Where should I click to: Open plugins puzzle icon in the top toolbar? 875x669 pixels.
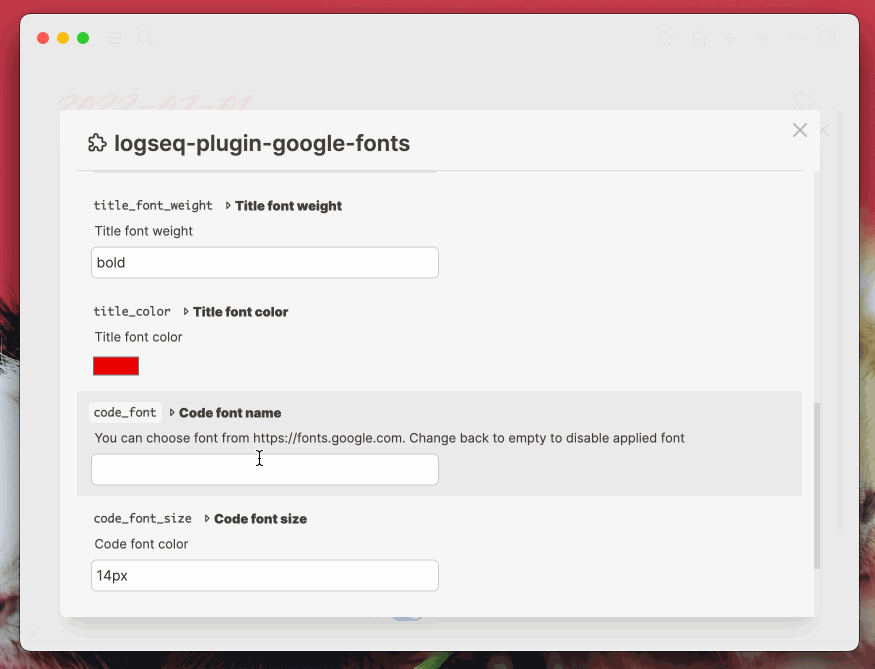664,38
